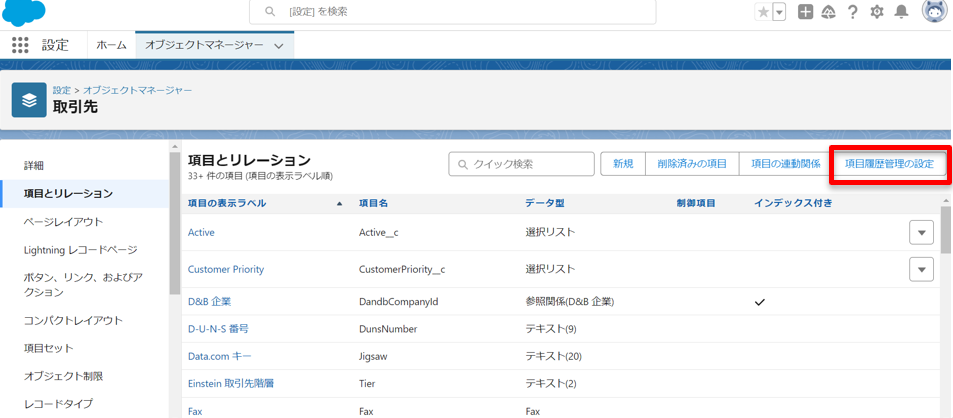
Task: Open the favorites list dropdown arrow
Action: pyautogui.click(x=779, y=12)
